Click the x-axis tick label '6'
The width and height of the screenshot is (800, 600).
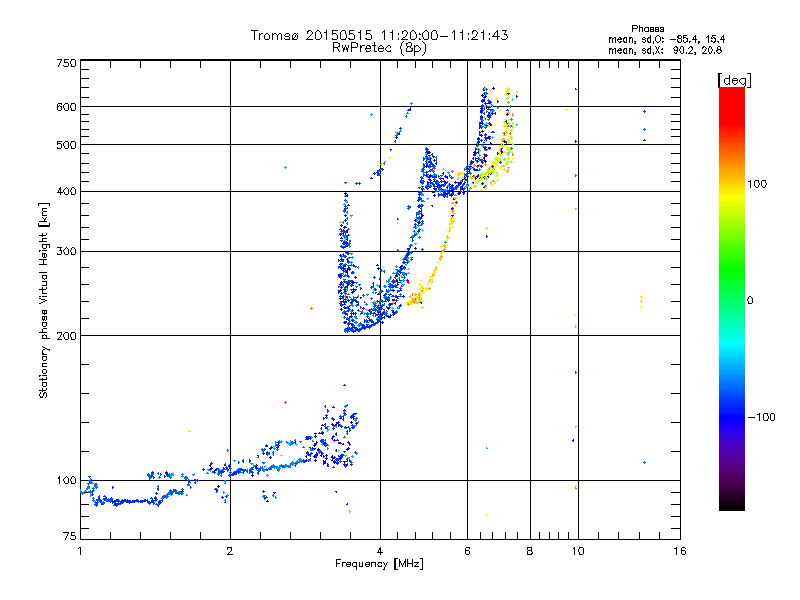pyautogui.click(x=467, y=551)
